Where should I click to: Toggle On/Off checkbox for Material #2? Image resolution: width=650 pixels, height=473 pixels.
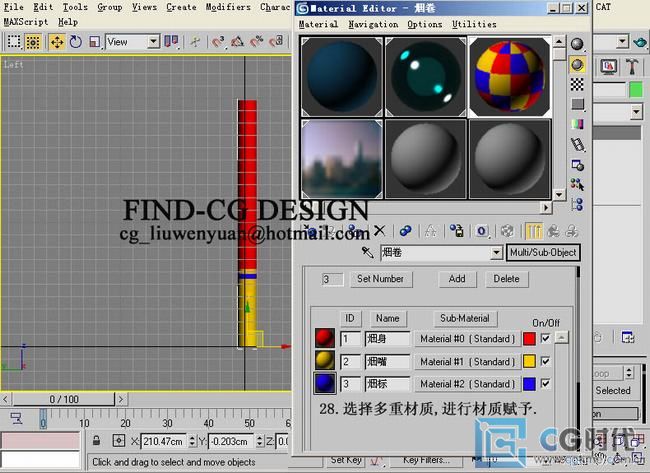pos(545,383)
